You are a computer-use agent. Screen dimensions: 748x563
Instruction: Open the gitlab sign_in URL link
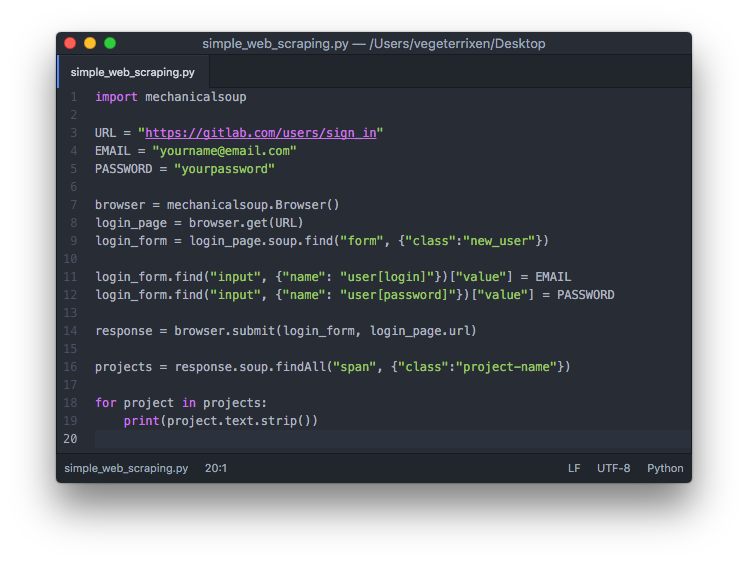point(260,133)
